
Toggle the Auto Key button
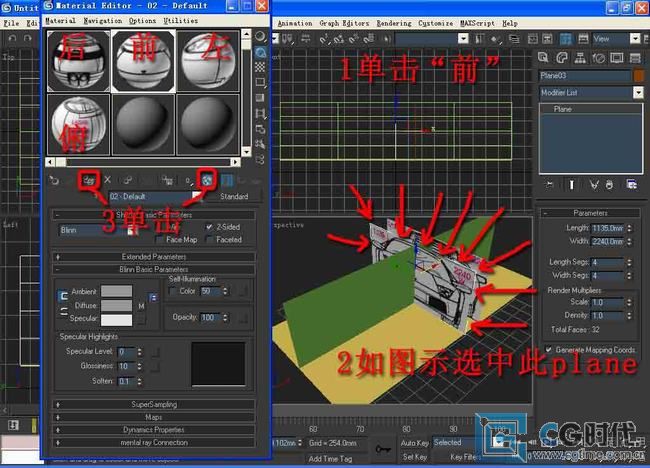415,443
